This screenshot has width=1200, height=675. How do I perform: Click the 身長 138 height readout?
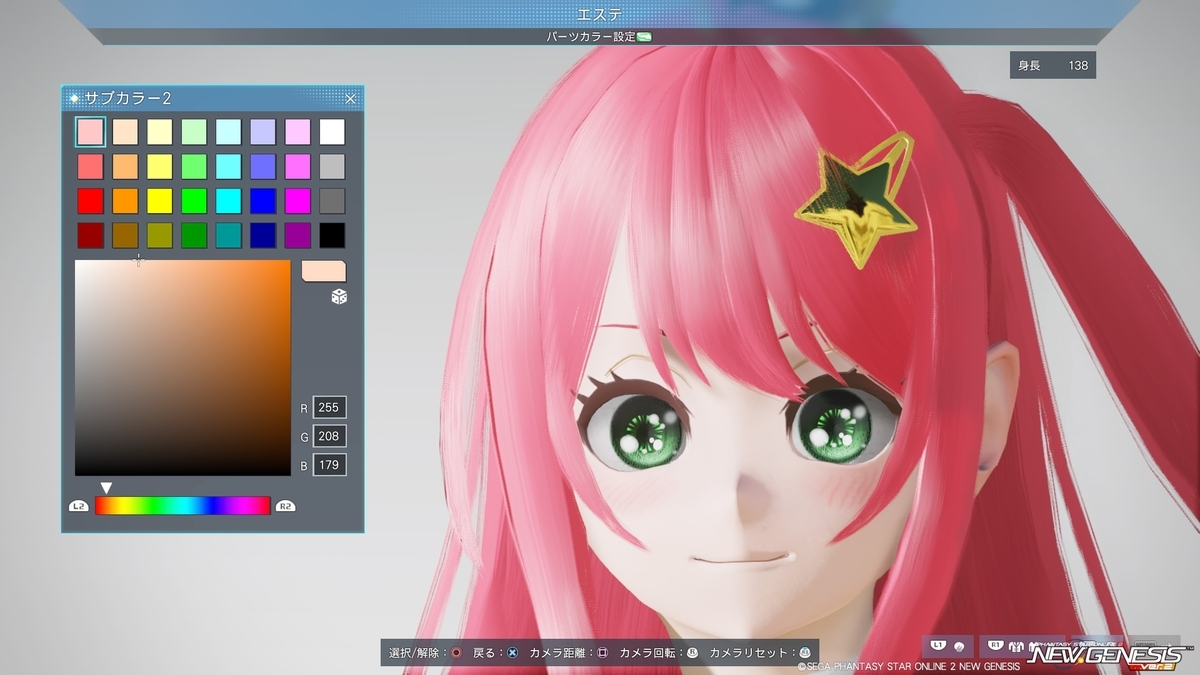coord(1053,65)
